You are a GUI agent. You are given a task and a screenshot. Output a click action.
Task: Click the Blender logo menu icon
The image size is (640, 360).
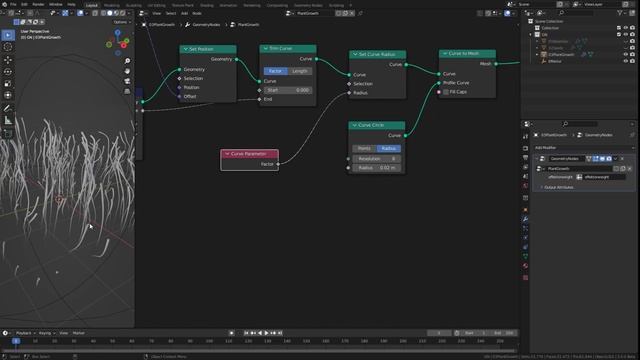click(x=4, y=4)
